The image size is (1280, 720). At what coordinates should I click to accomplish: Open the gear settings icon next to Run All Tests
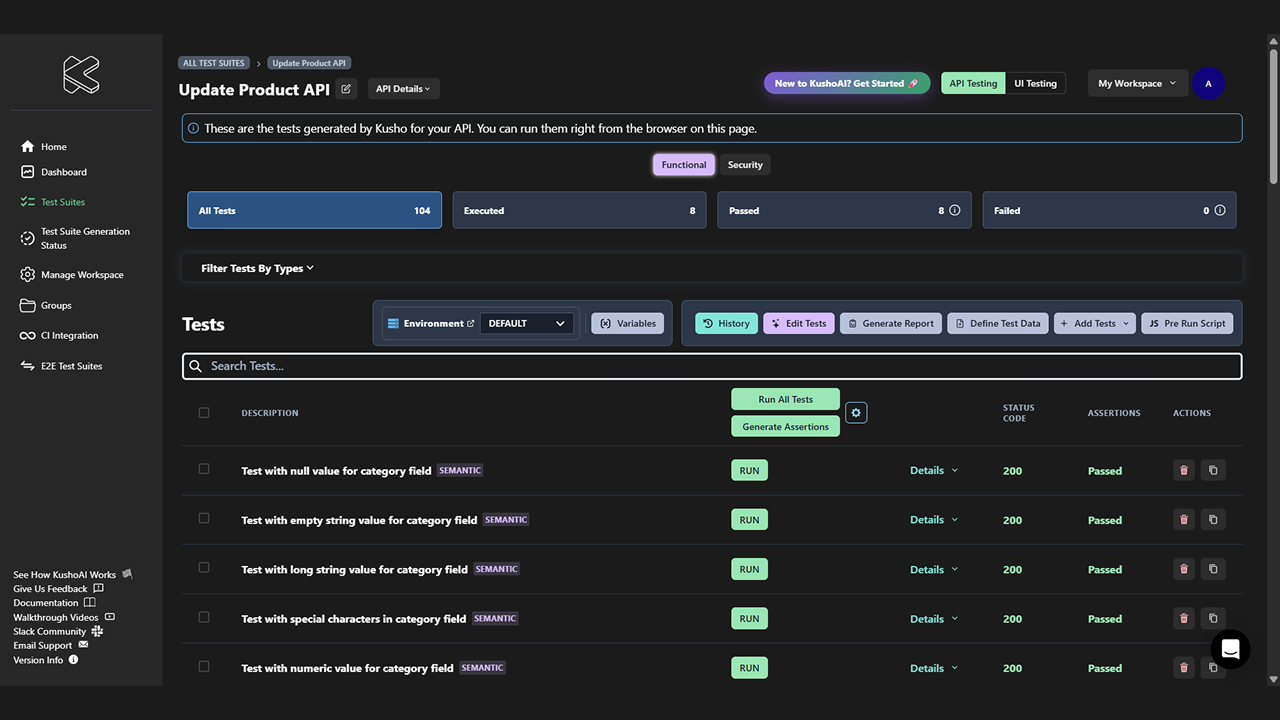856,412
